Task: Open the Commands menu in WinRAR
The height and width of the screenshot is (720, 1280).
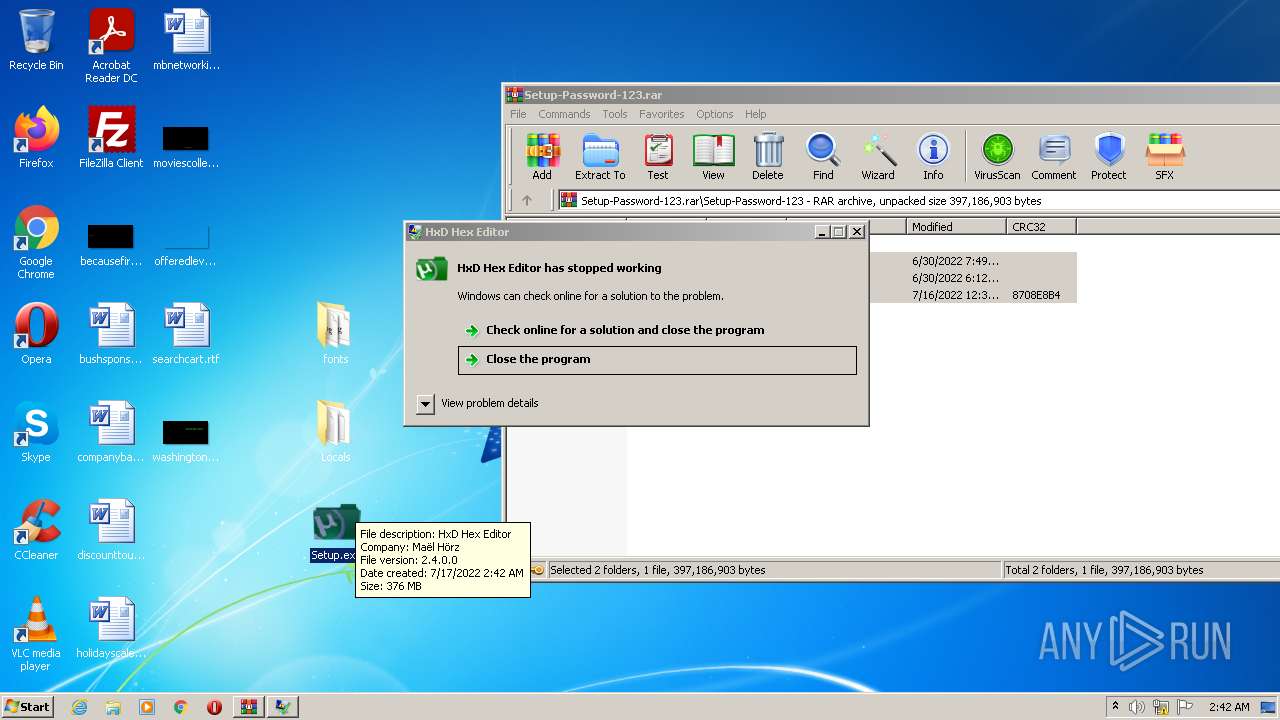Action: [564, 114]
